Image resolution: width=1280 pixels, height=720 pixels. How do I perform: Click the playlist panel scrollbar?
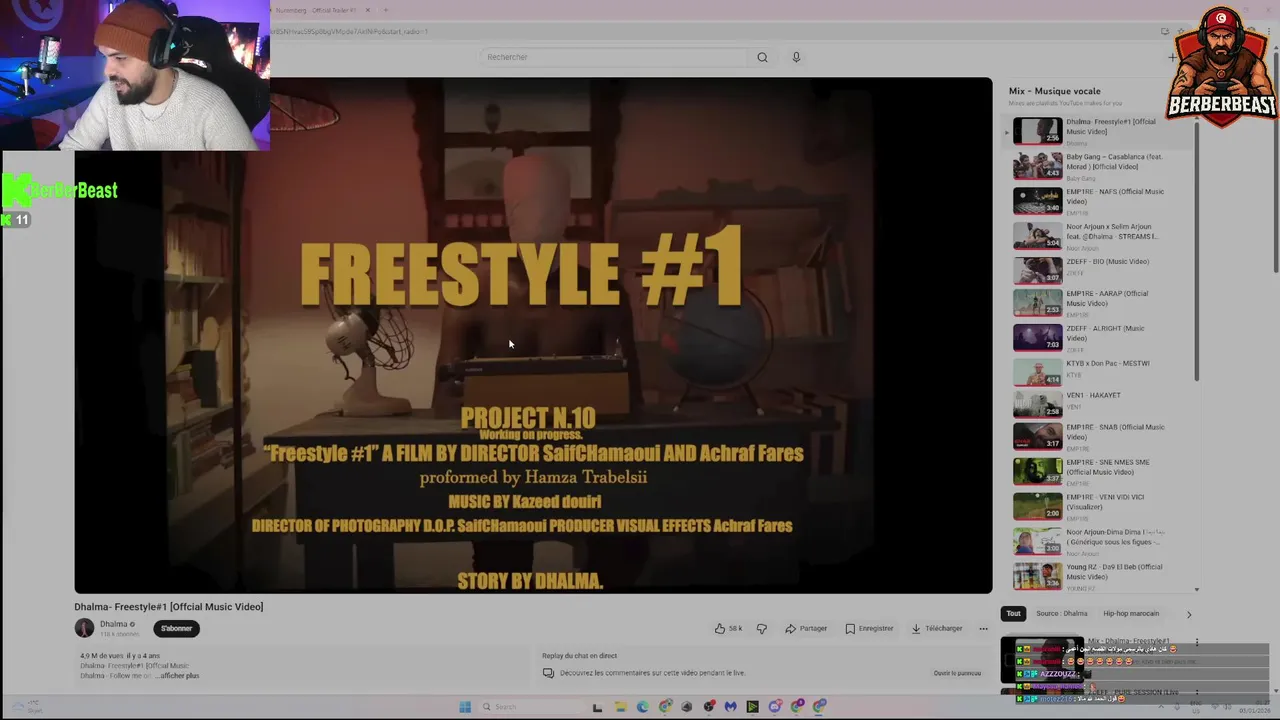[x=1196, y=250]
